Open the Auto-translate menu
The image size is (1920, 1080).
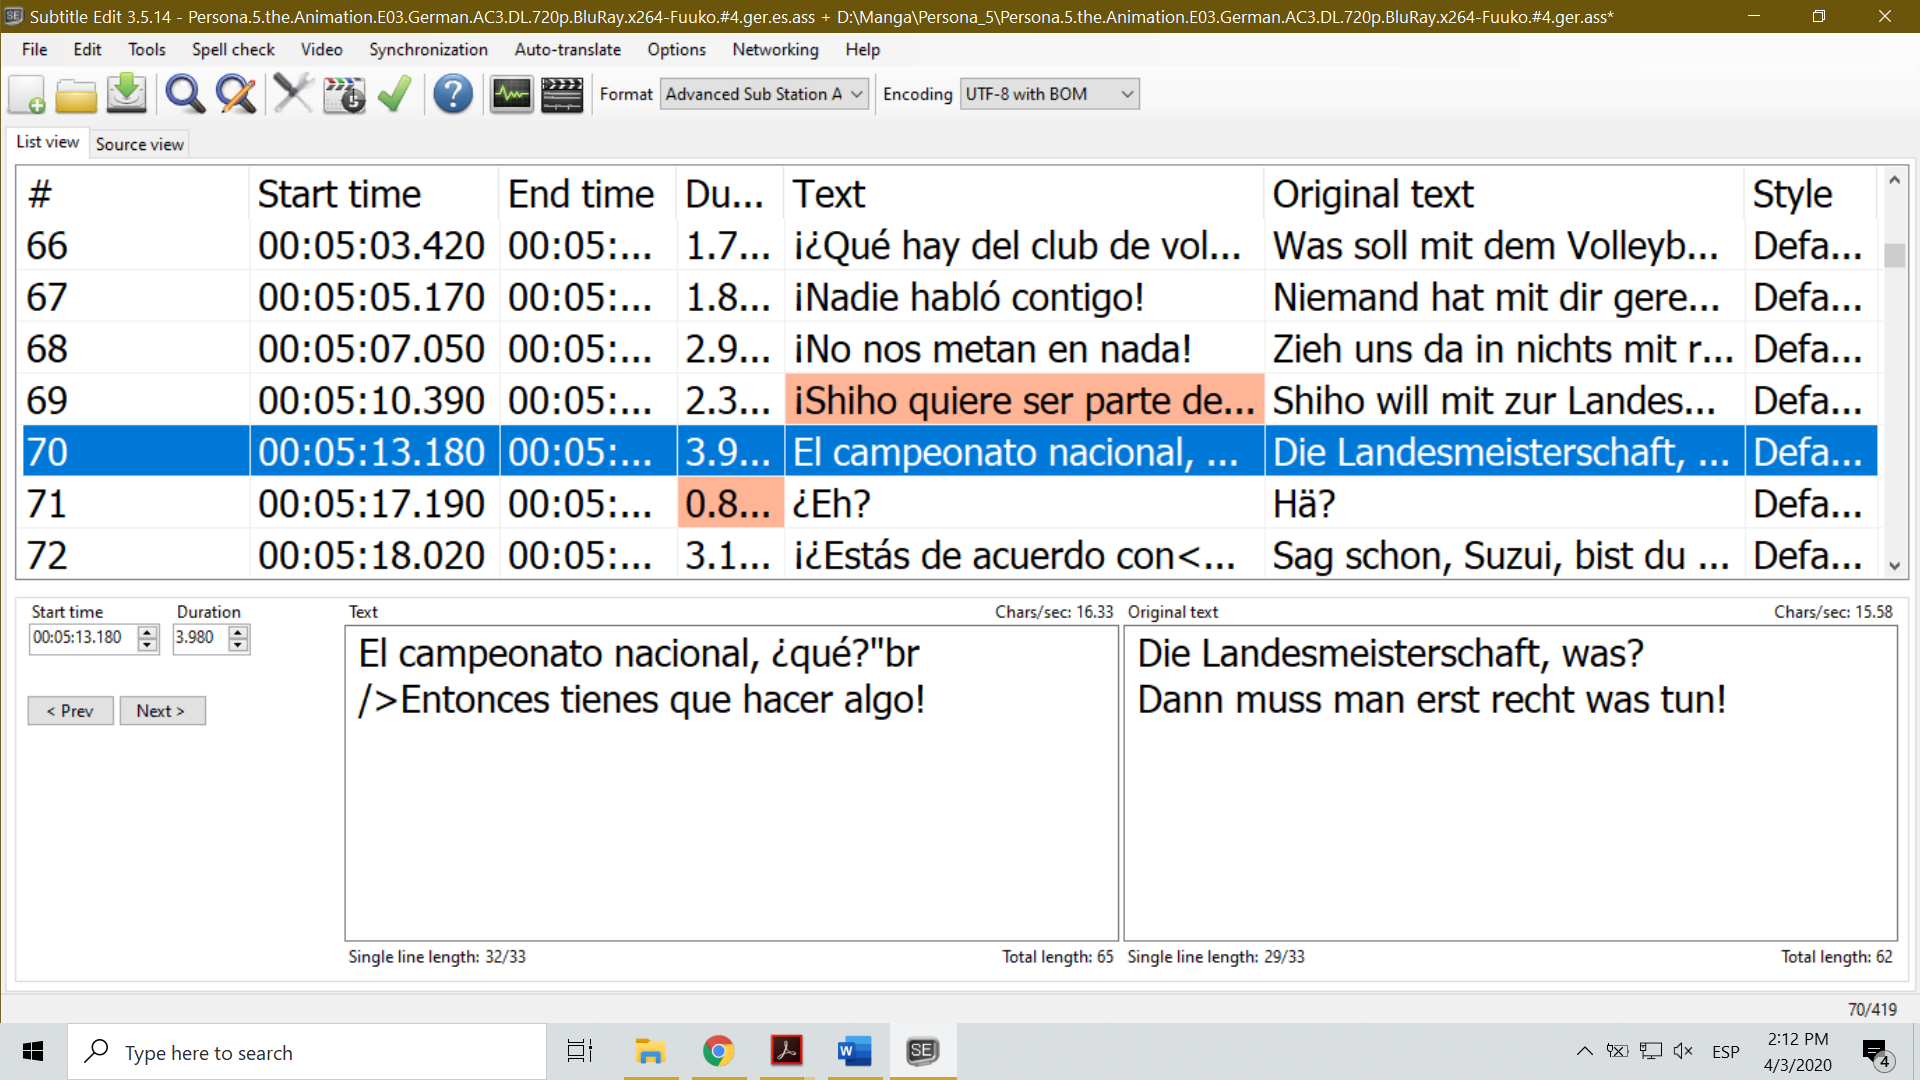(x=567, y=50)
